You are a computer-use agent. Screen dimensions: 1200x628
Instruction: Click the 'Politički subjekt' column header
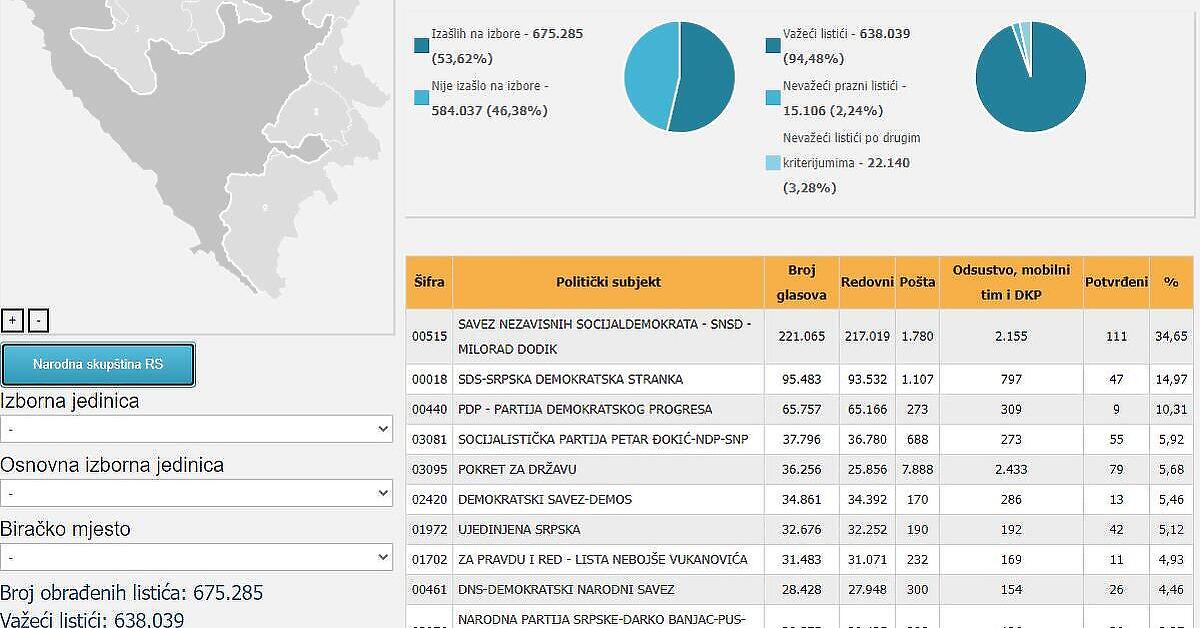[x=608, y=281]
